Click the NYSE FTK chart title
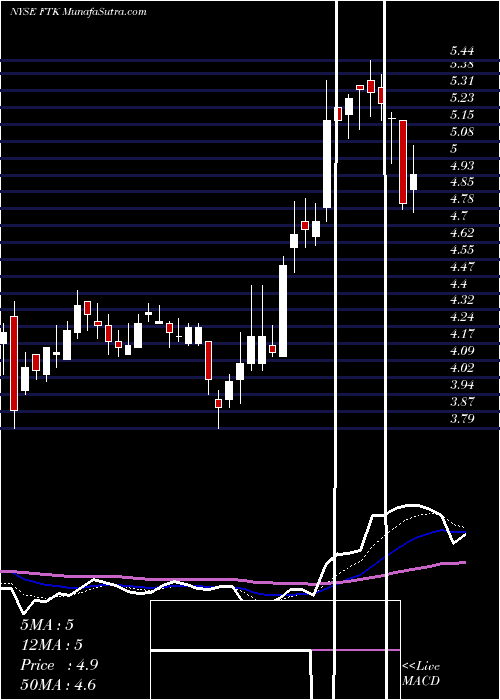This screenshot has height=700, width=500. coord(79,12)
